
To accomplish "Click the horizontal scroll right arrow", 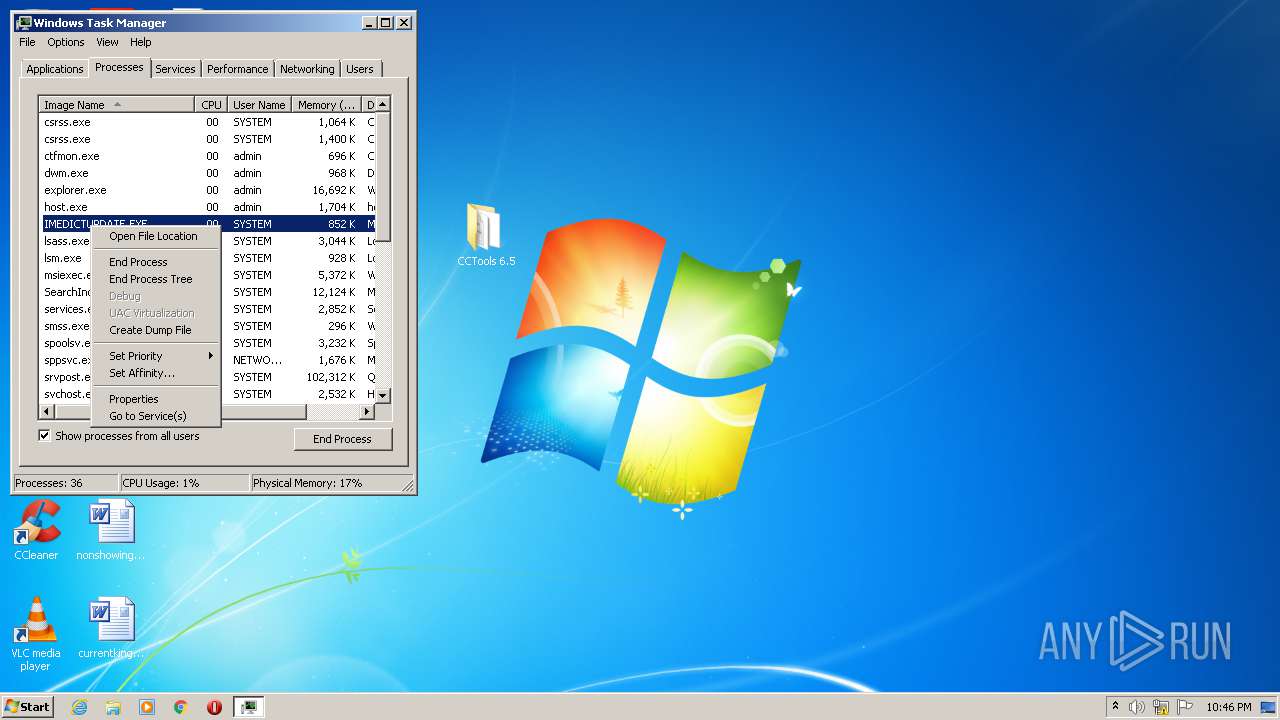I will pyautogui.click(x=368, y=411).
